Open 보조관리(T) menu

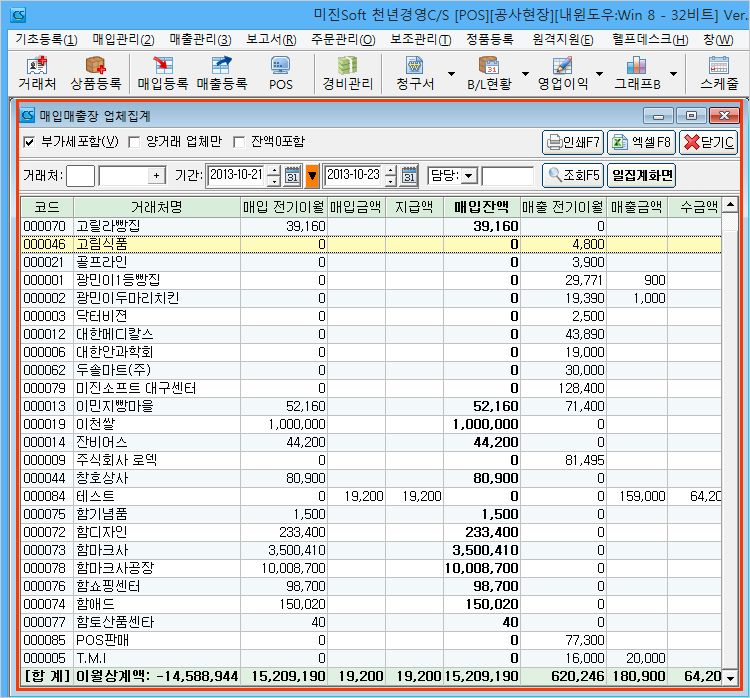[420, 39]
